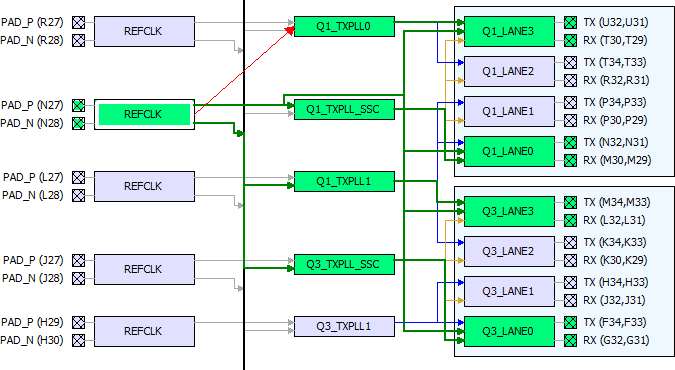Image resolution: width=675 pixels, height=370 pixels.
Task: Select the PAD_P (H29) pad icon
Action: tap(78, 322)
